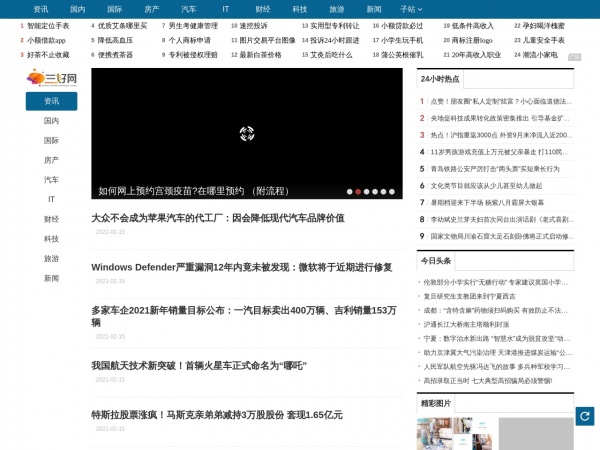The image size is (600, 450).
Task: Go to 财经 in the left sidebar
Action: coord(51,219)
